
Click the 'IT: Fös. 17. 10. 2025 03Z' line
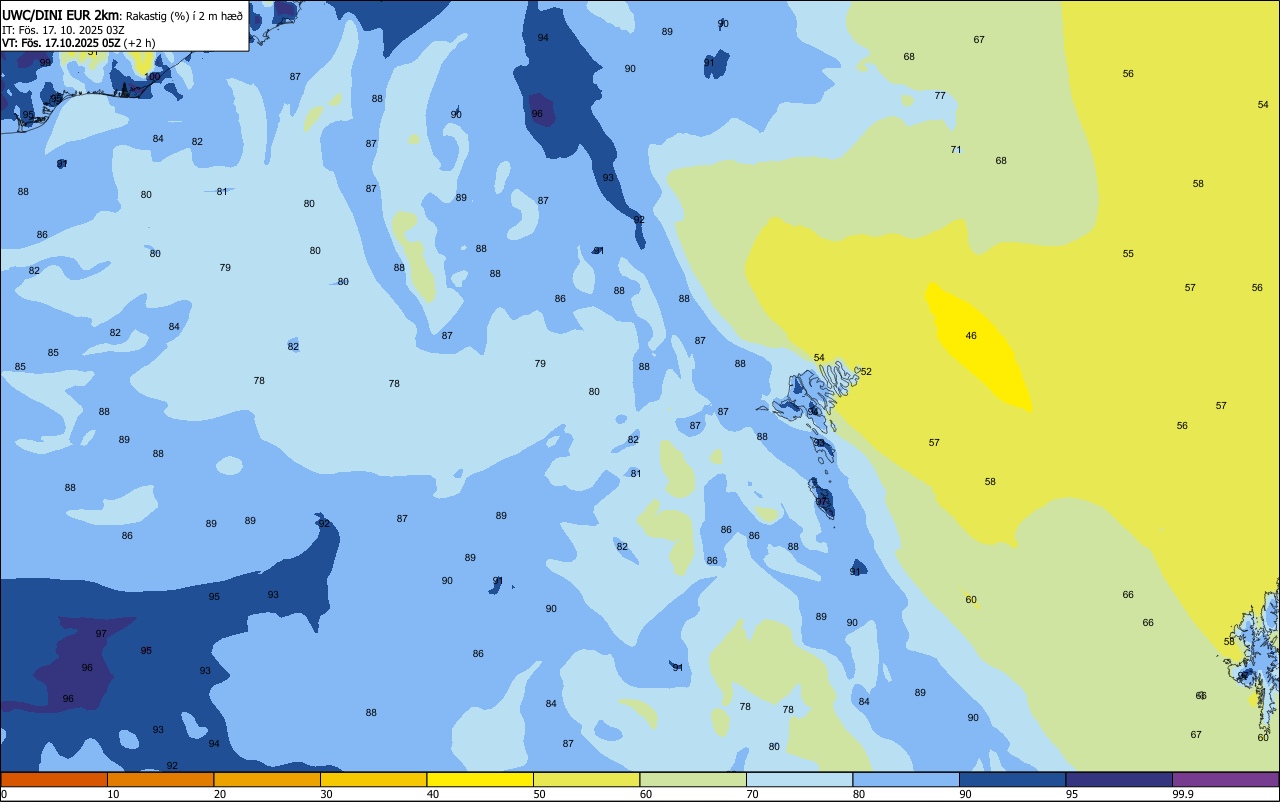pos(63,30)
